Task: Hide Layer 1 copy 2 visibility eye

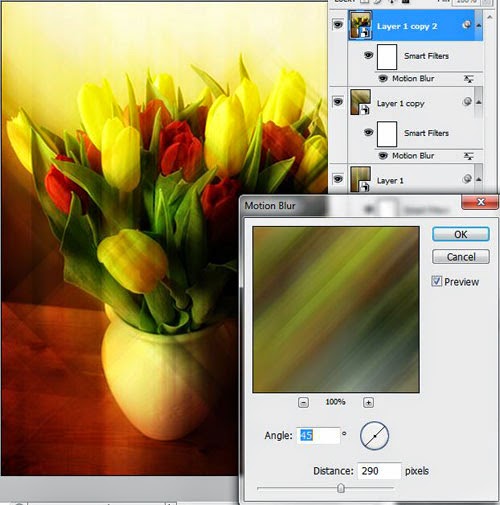Action: 338,24
